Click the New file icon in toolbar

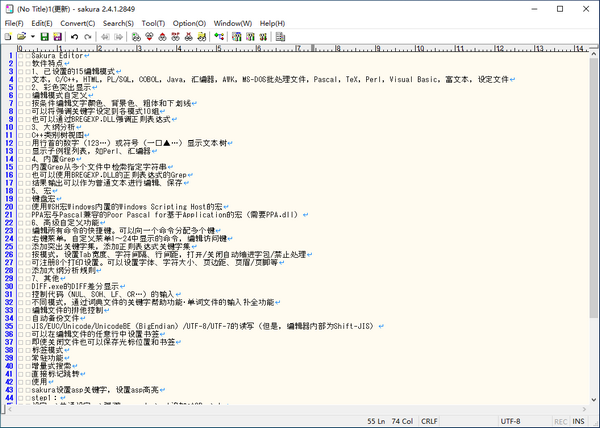coord(9,37)
